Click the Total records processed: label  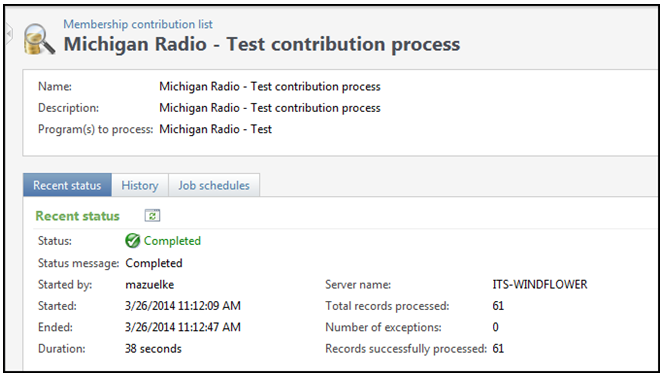coord(387,306)
